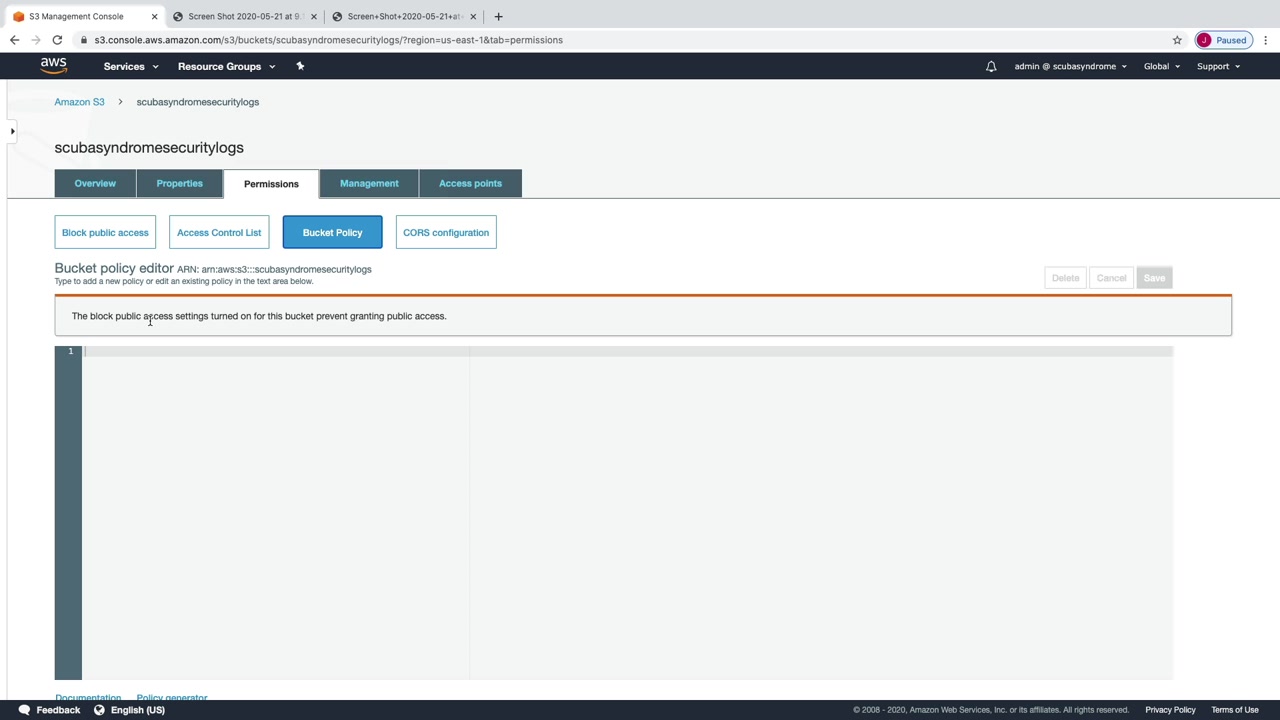Click the Paused profile avatar button

pos(1223,40)
